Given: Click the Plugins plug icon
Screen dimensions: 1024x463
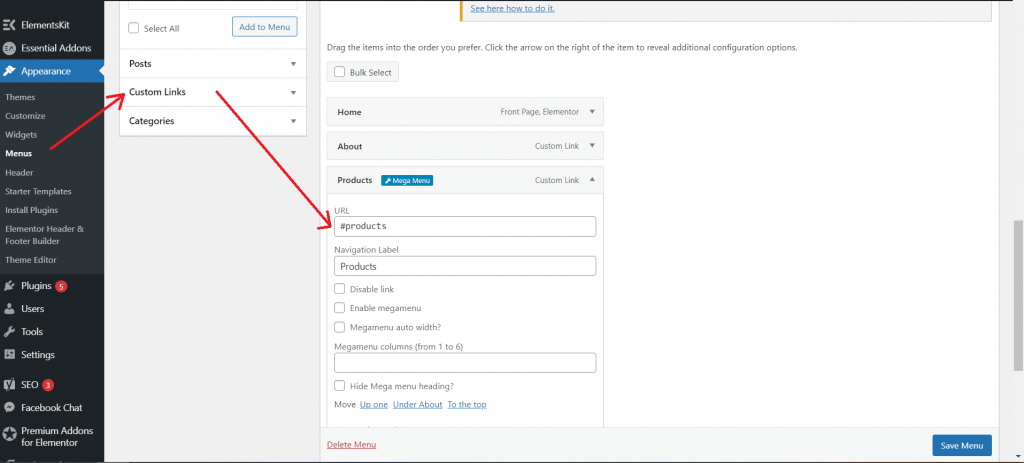Looking at the screenshot, I should tap(9, 285).
